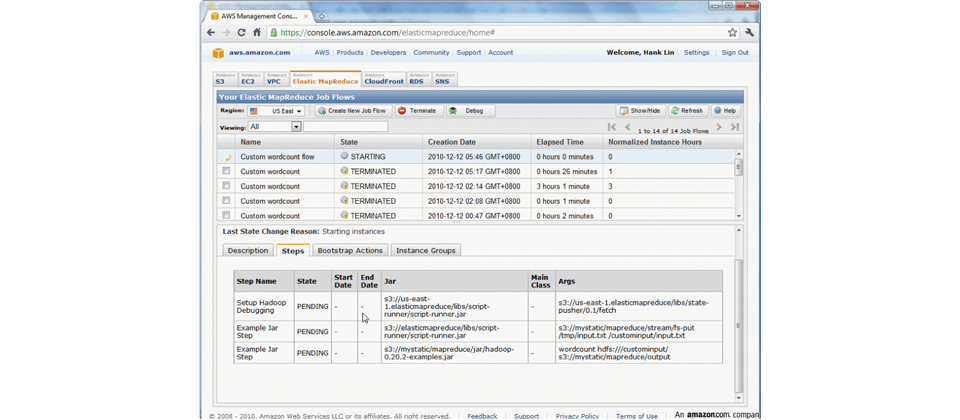Open the US East region dropdown
960x420 pixels.
click(x=277, y=111)
